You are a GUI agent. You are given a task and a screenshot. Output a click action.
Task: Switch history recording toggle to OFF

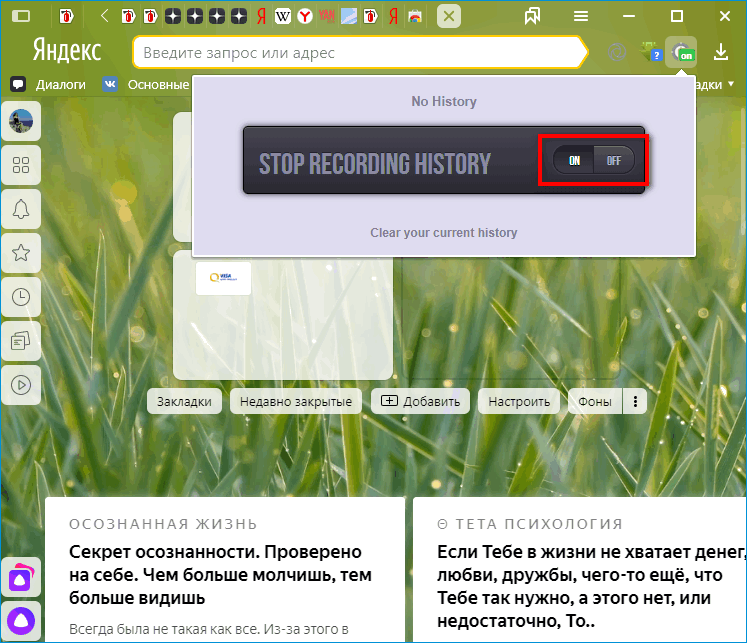[x=614, y=161]
